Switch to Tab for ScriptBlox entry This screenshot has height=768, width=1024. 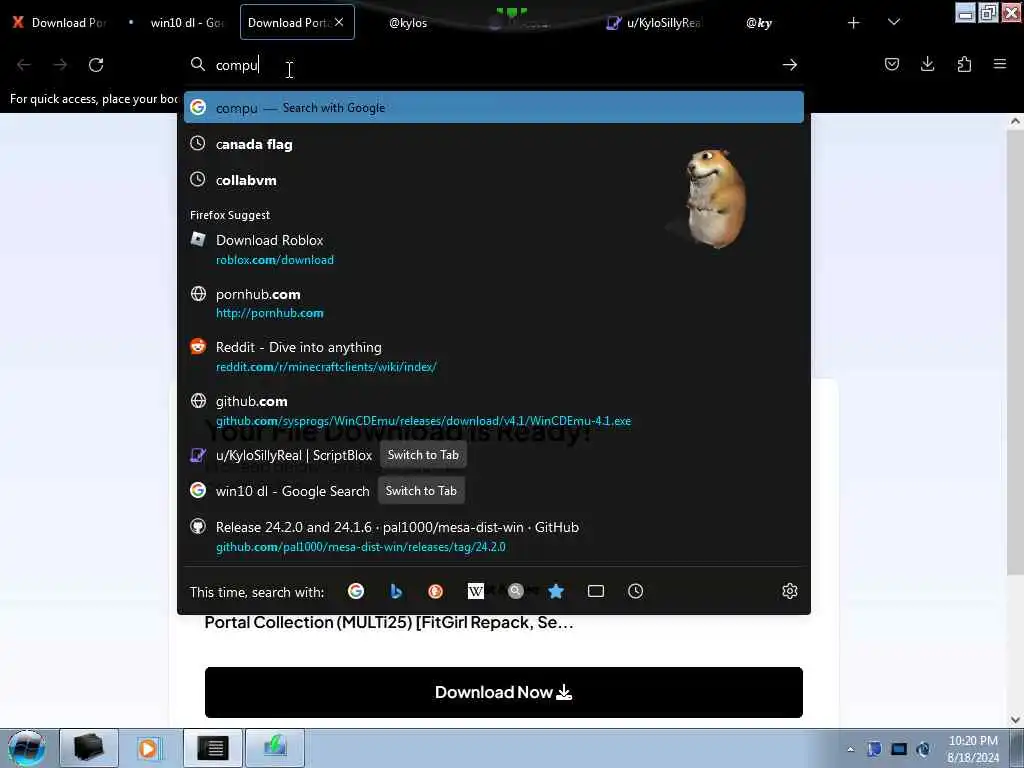pos(423,455)
